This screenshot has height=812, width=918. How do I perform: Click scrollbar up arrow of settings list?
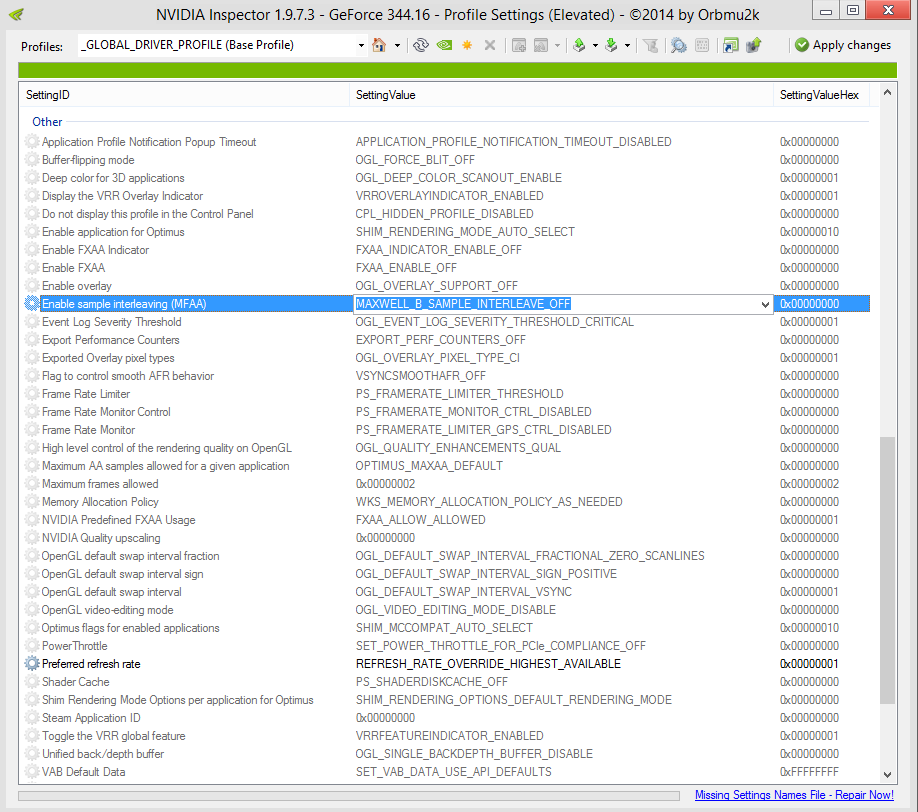click(888, 92)
